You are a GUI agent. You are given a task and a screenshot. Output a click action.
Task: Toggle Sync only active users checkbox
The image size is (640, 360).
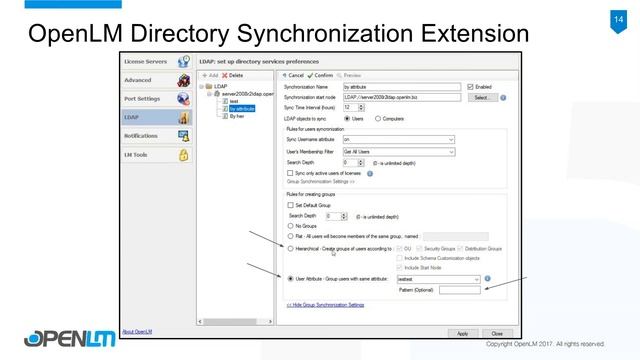[290, 173]
